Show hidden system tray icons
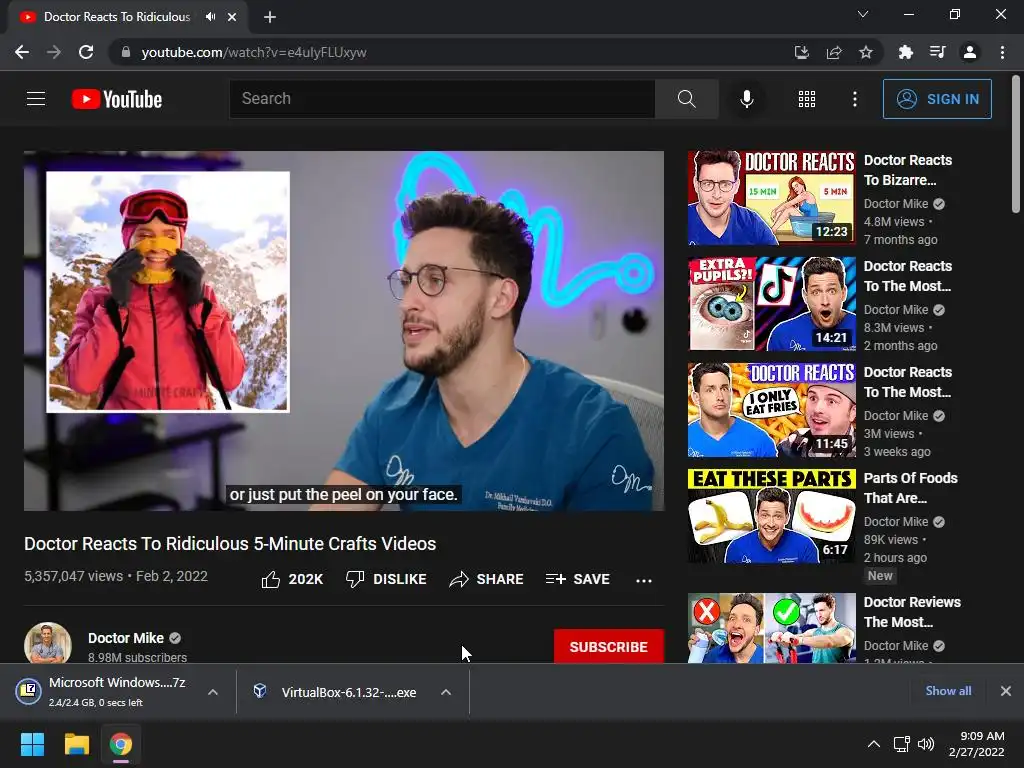 tap(873, 744)
